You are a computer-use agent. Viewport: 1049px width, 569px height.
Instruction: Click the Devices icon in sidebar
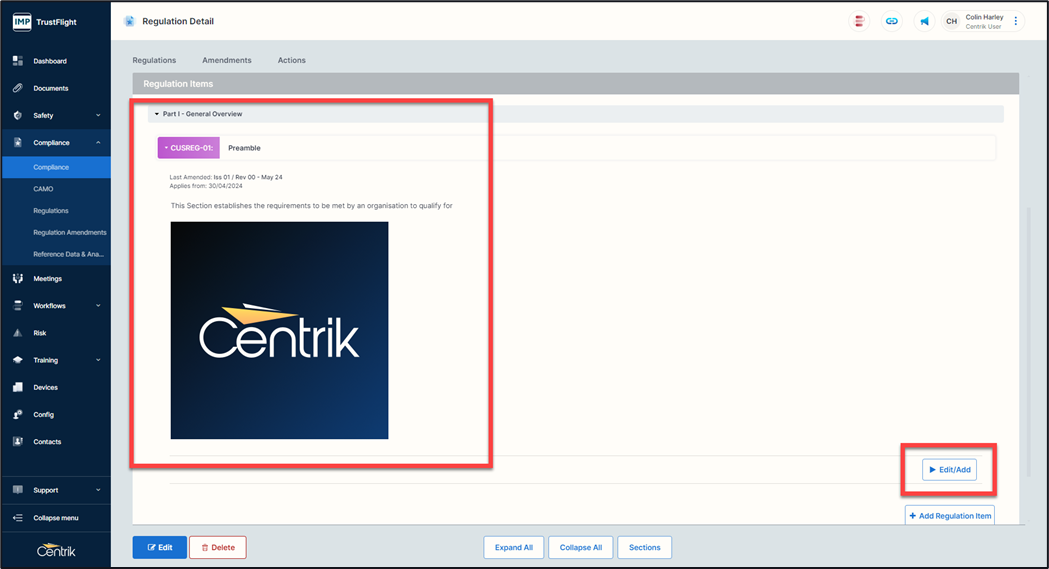click(18, 387)
